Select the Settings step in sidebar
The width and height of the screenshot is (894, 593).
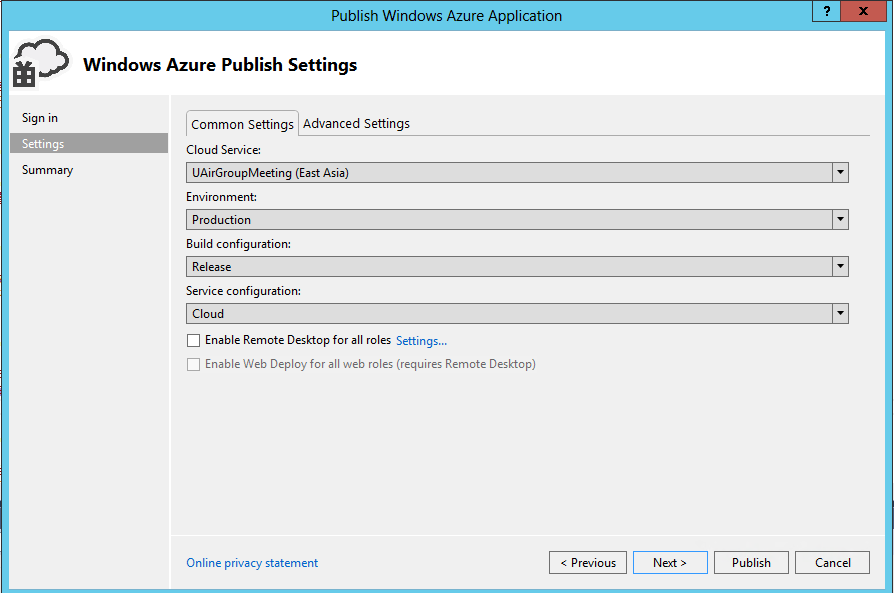click(x=43, y=144)
